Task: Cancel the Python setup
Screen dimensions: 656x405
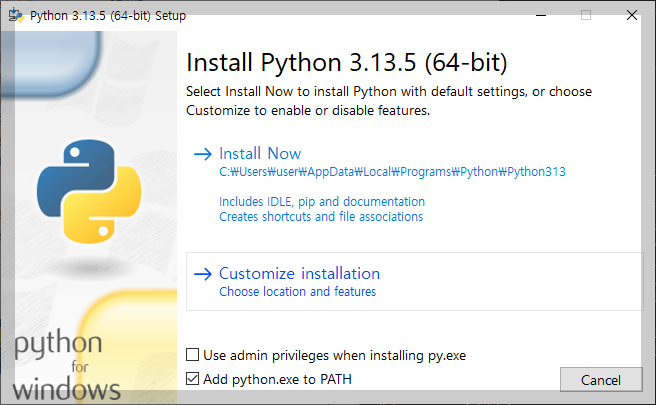Action: pos(601,379)
